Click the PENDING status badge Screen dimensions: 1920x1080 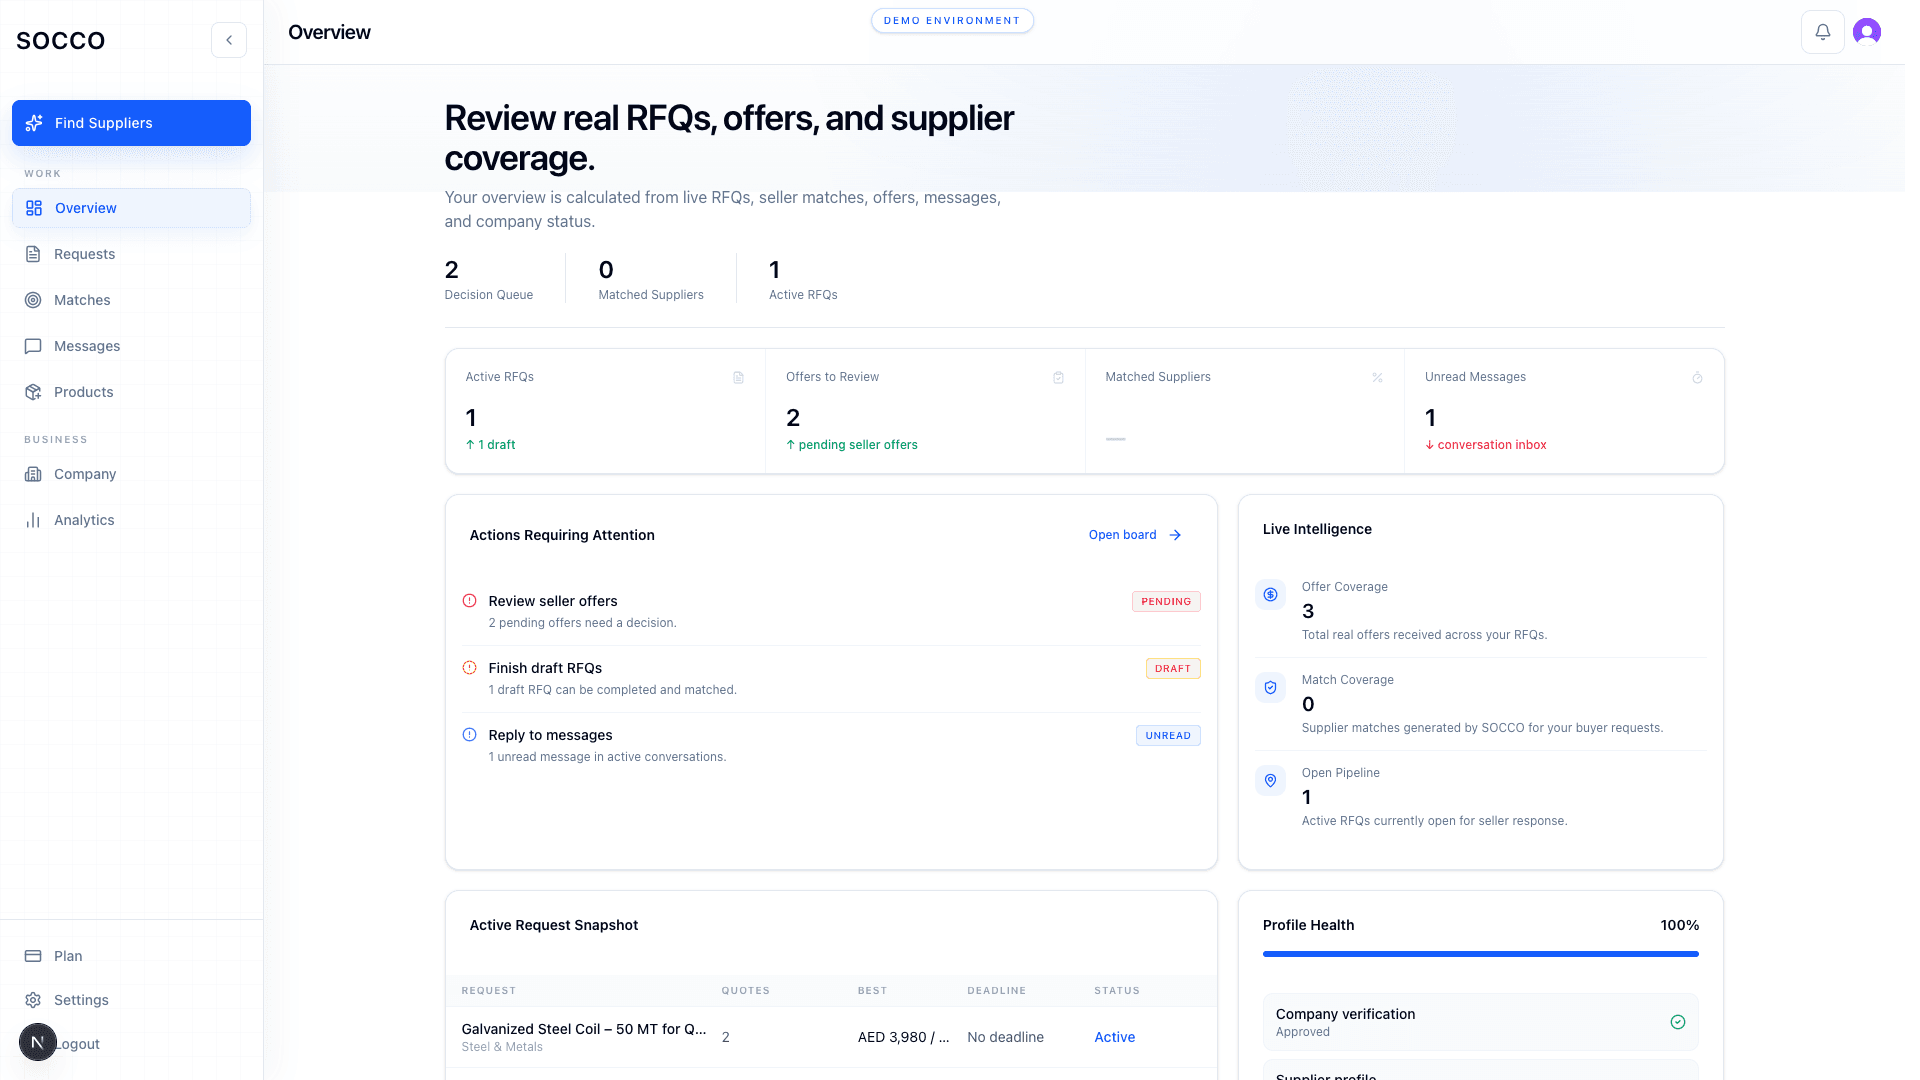point(1166,602)
